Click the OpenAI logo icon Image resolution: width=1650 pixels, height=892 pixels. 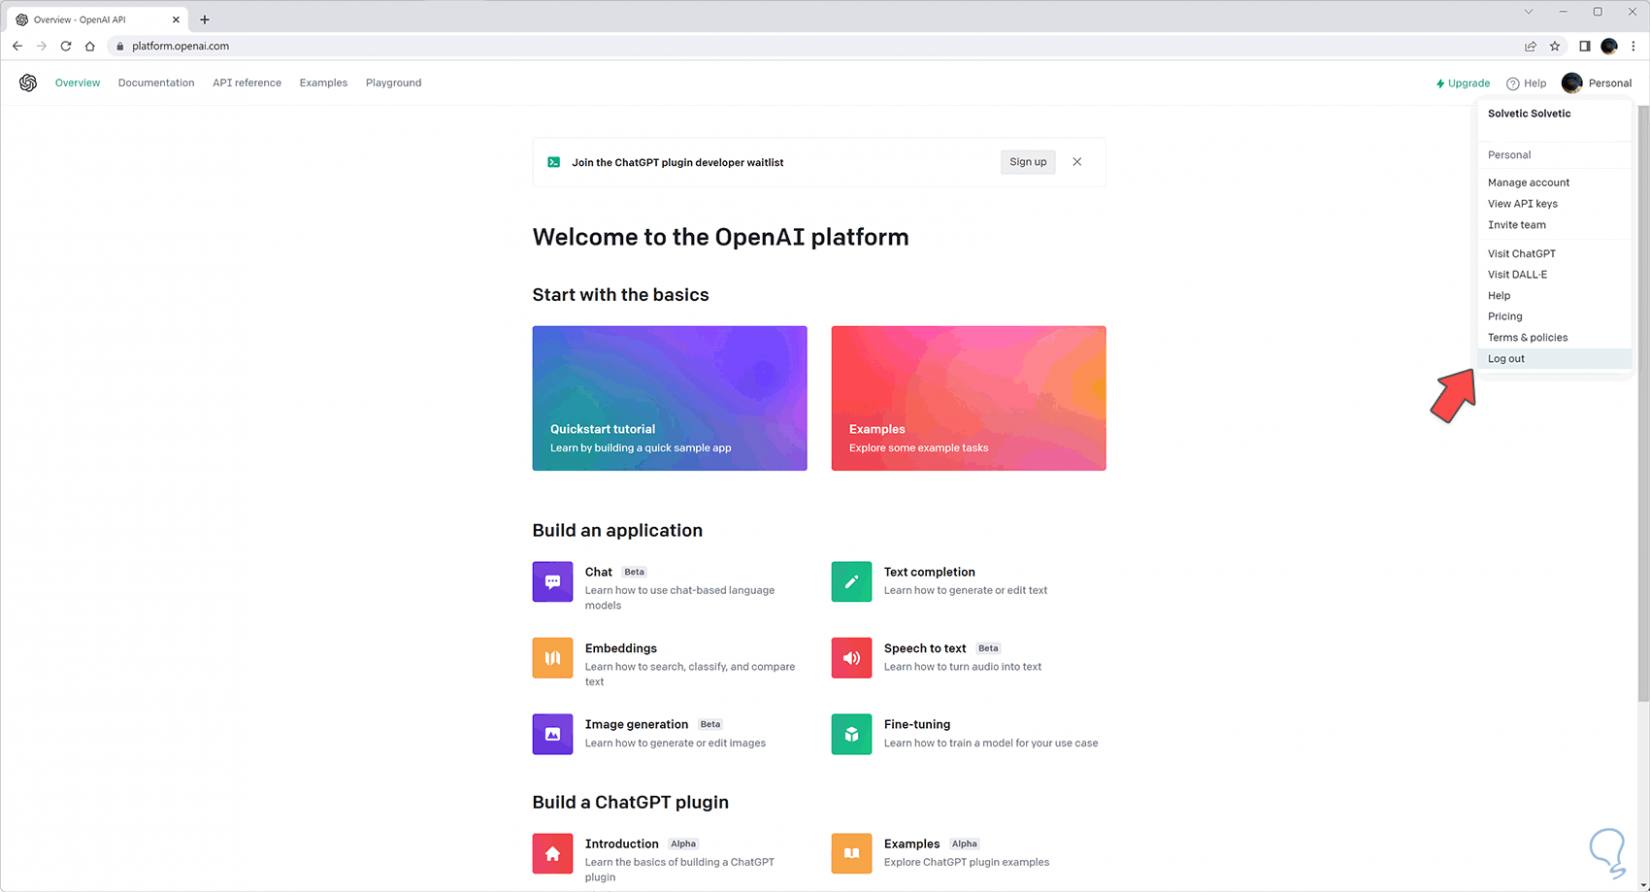coord(28,83)
